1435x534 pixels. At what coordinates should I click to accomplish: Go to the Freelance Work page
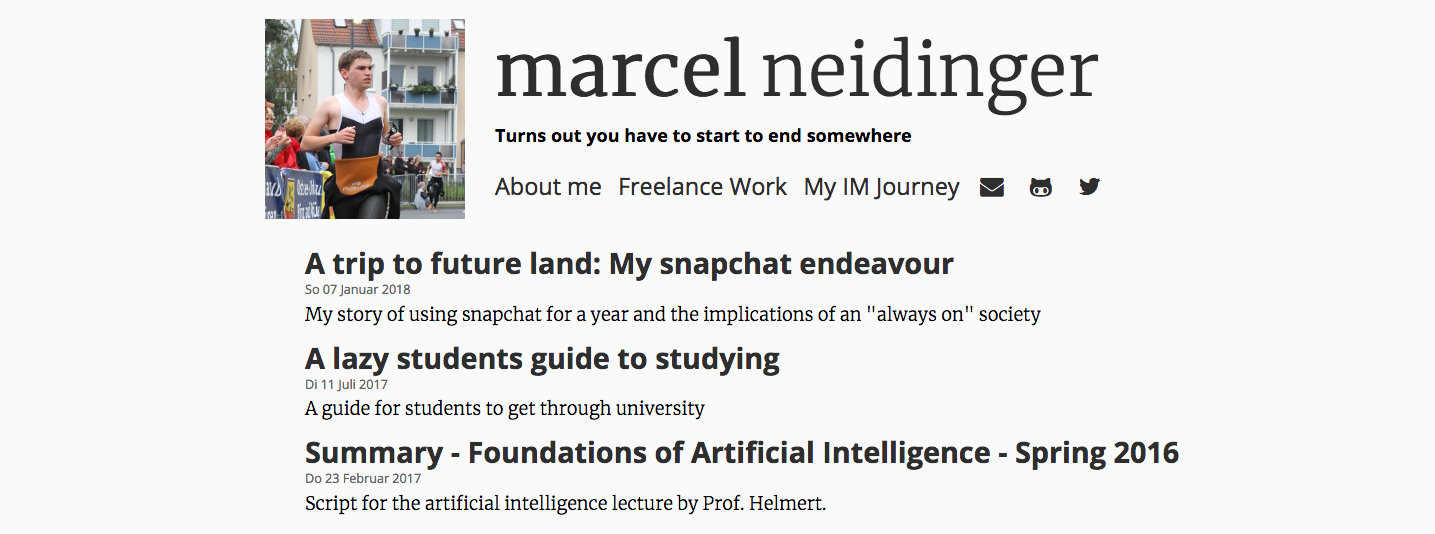coord(703,187)
